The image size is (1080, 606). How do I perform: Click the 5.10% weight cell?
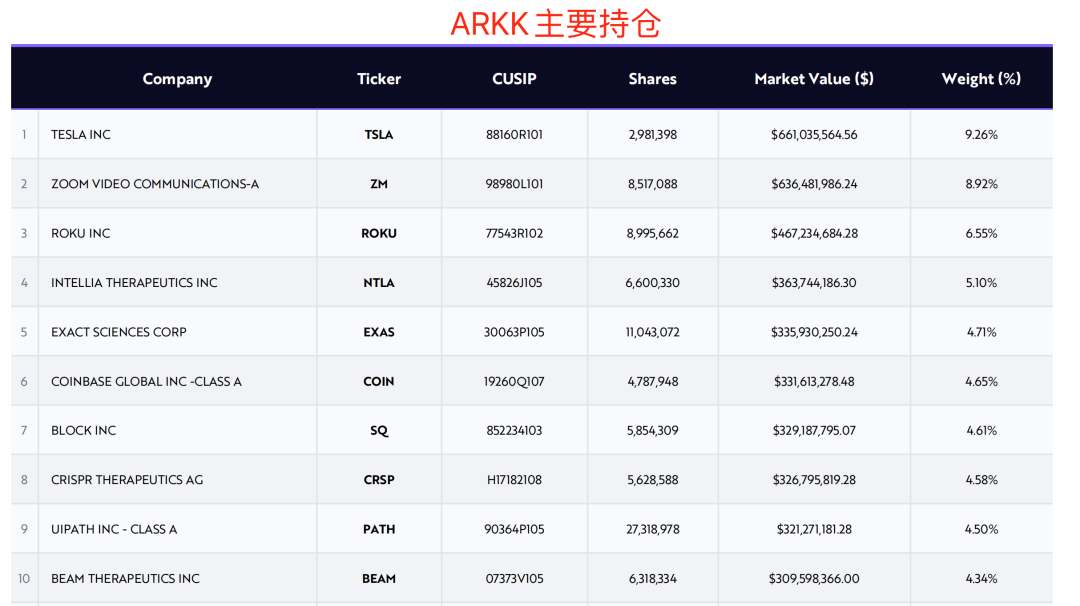[x=981, y=283]
